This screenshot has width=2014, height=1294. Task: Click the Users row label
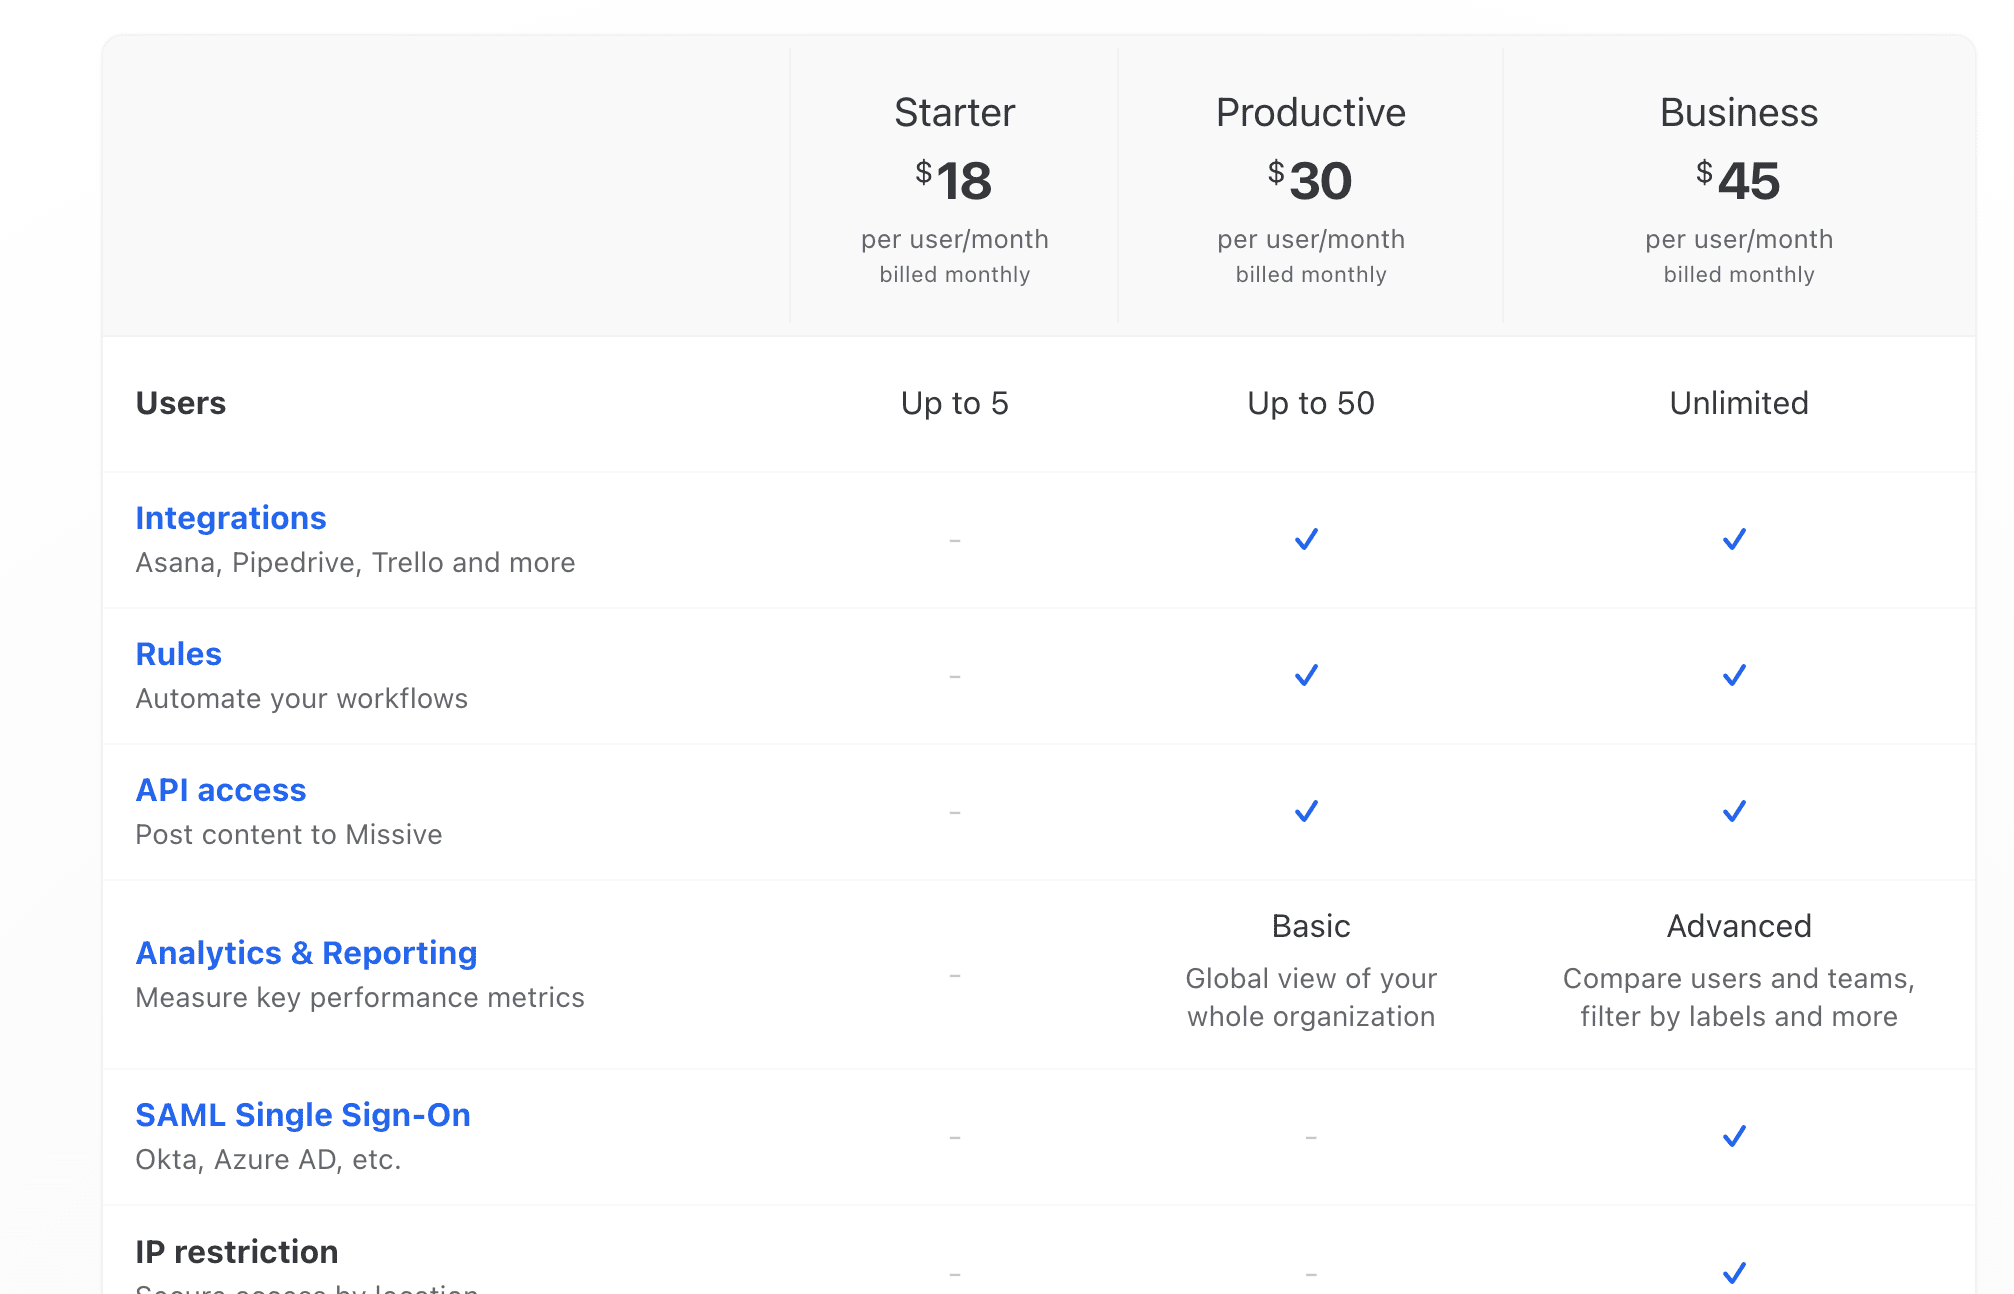pos(181,403)
